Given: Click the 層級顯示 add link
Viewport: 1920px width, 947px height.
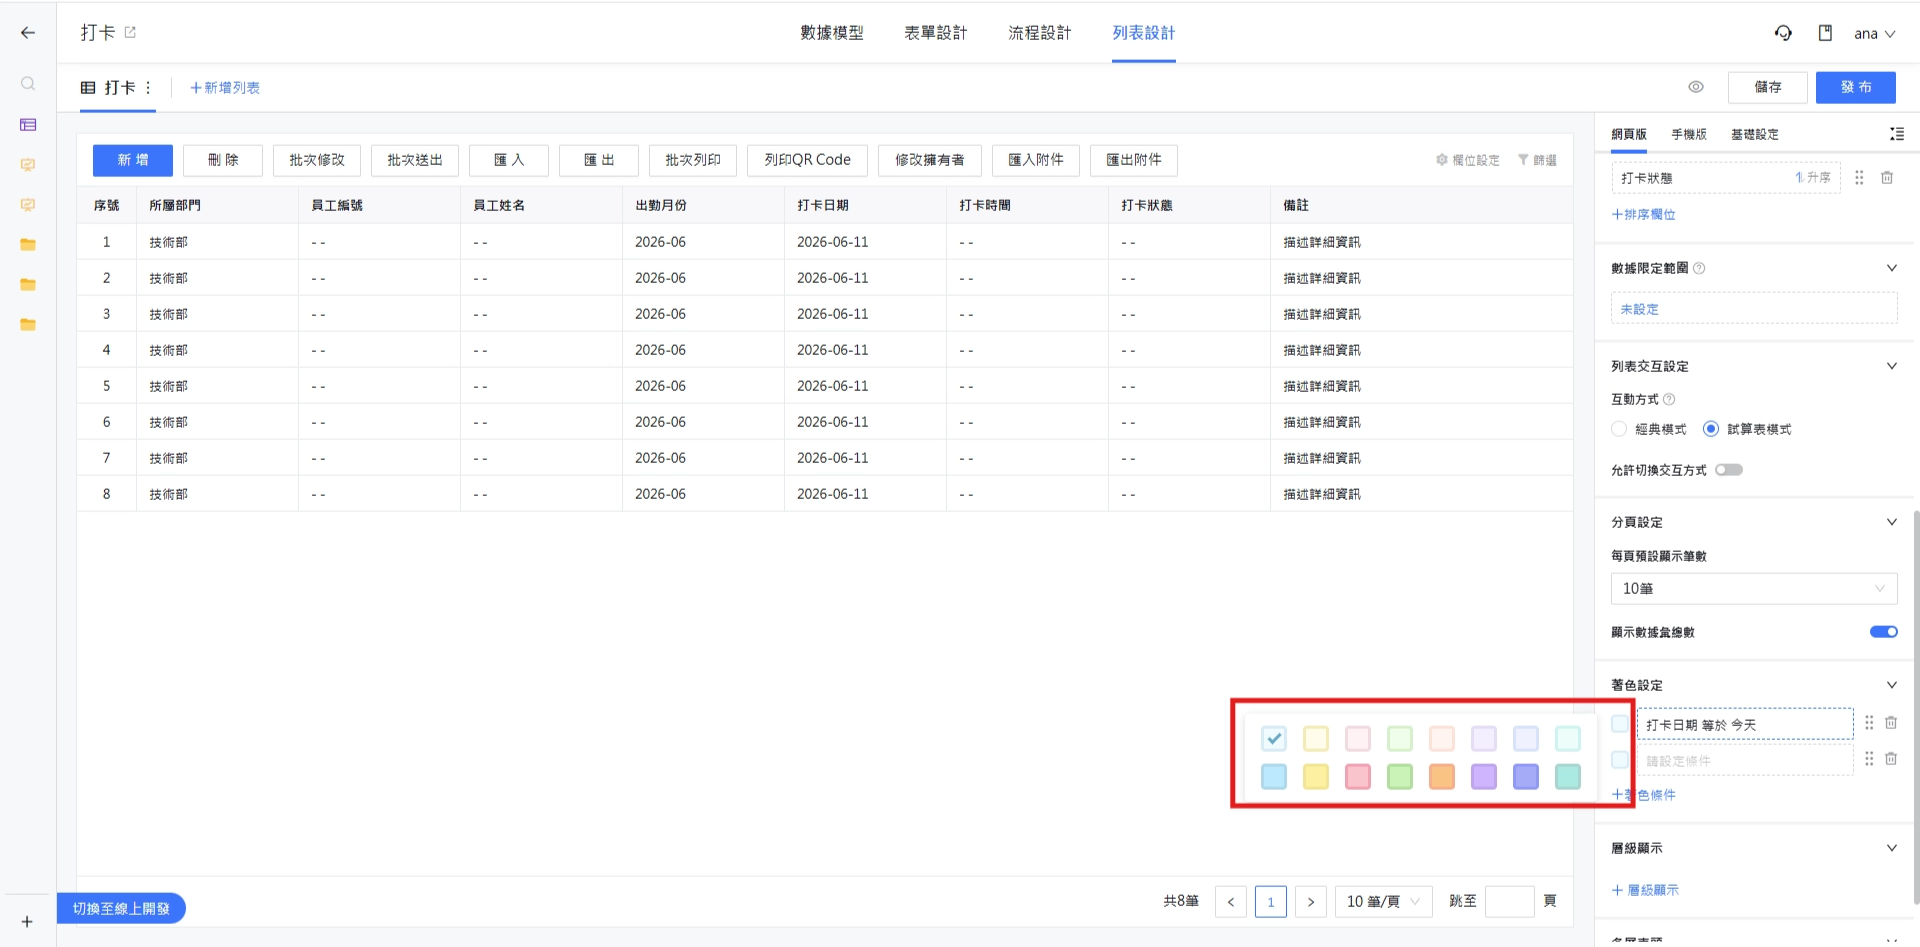Looking at the screenshot, I should click(1645, 890).
